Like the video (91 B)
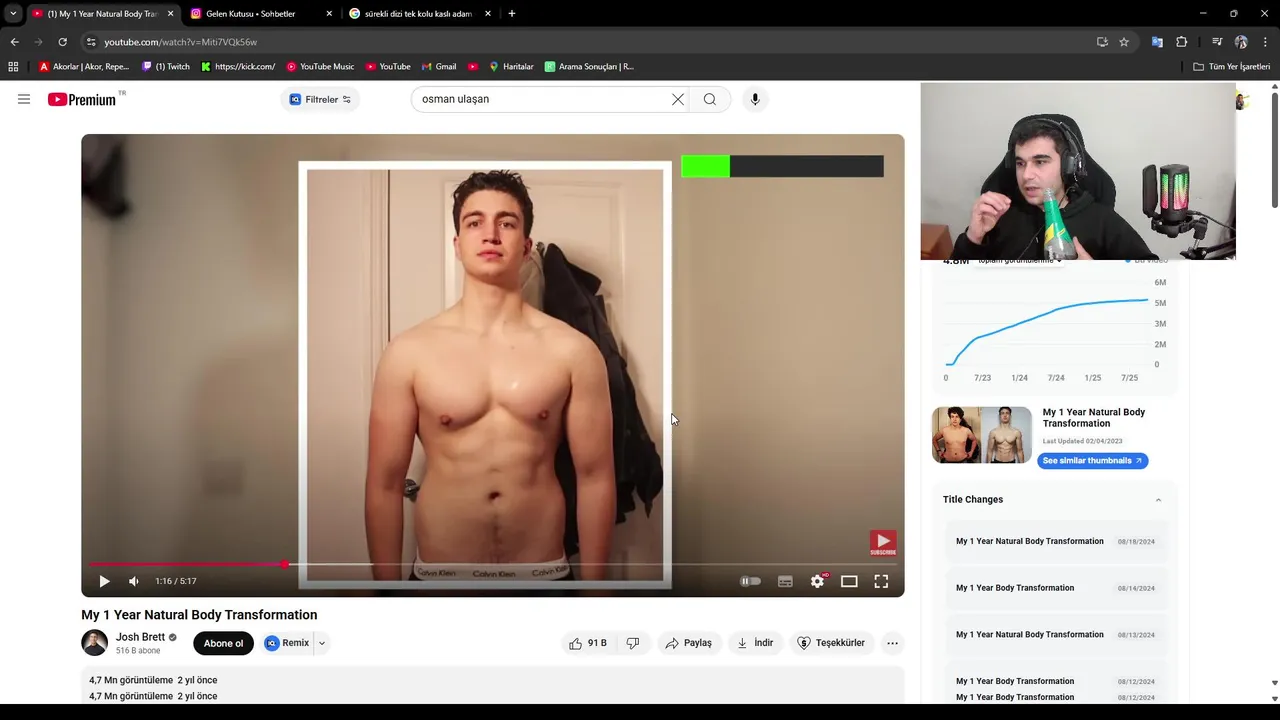This screenshot has height=720, width=1280. pyautogui.click(x=588, y=643)
